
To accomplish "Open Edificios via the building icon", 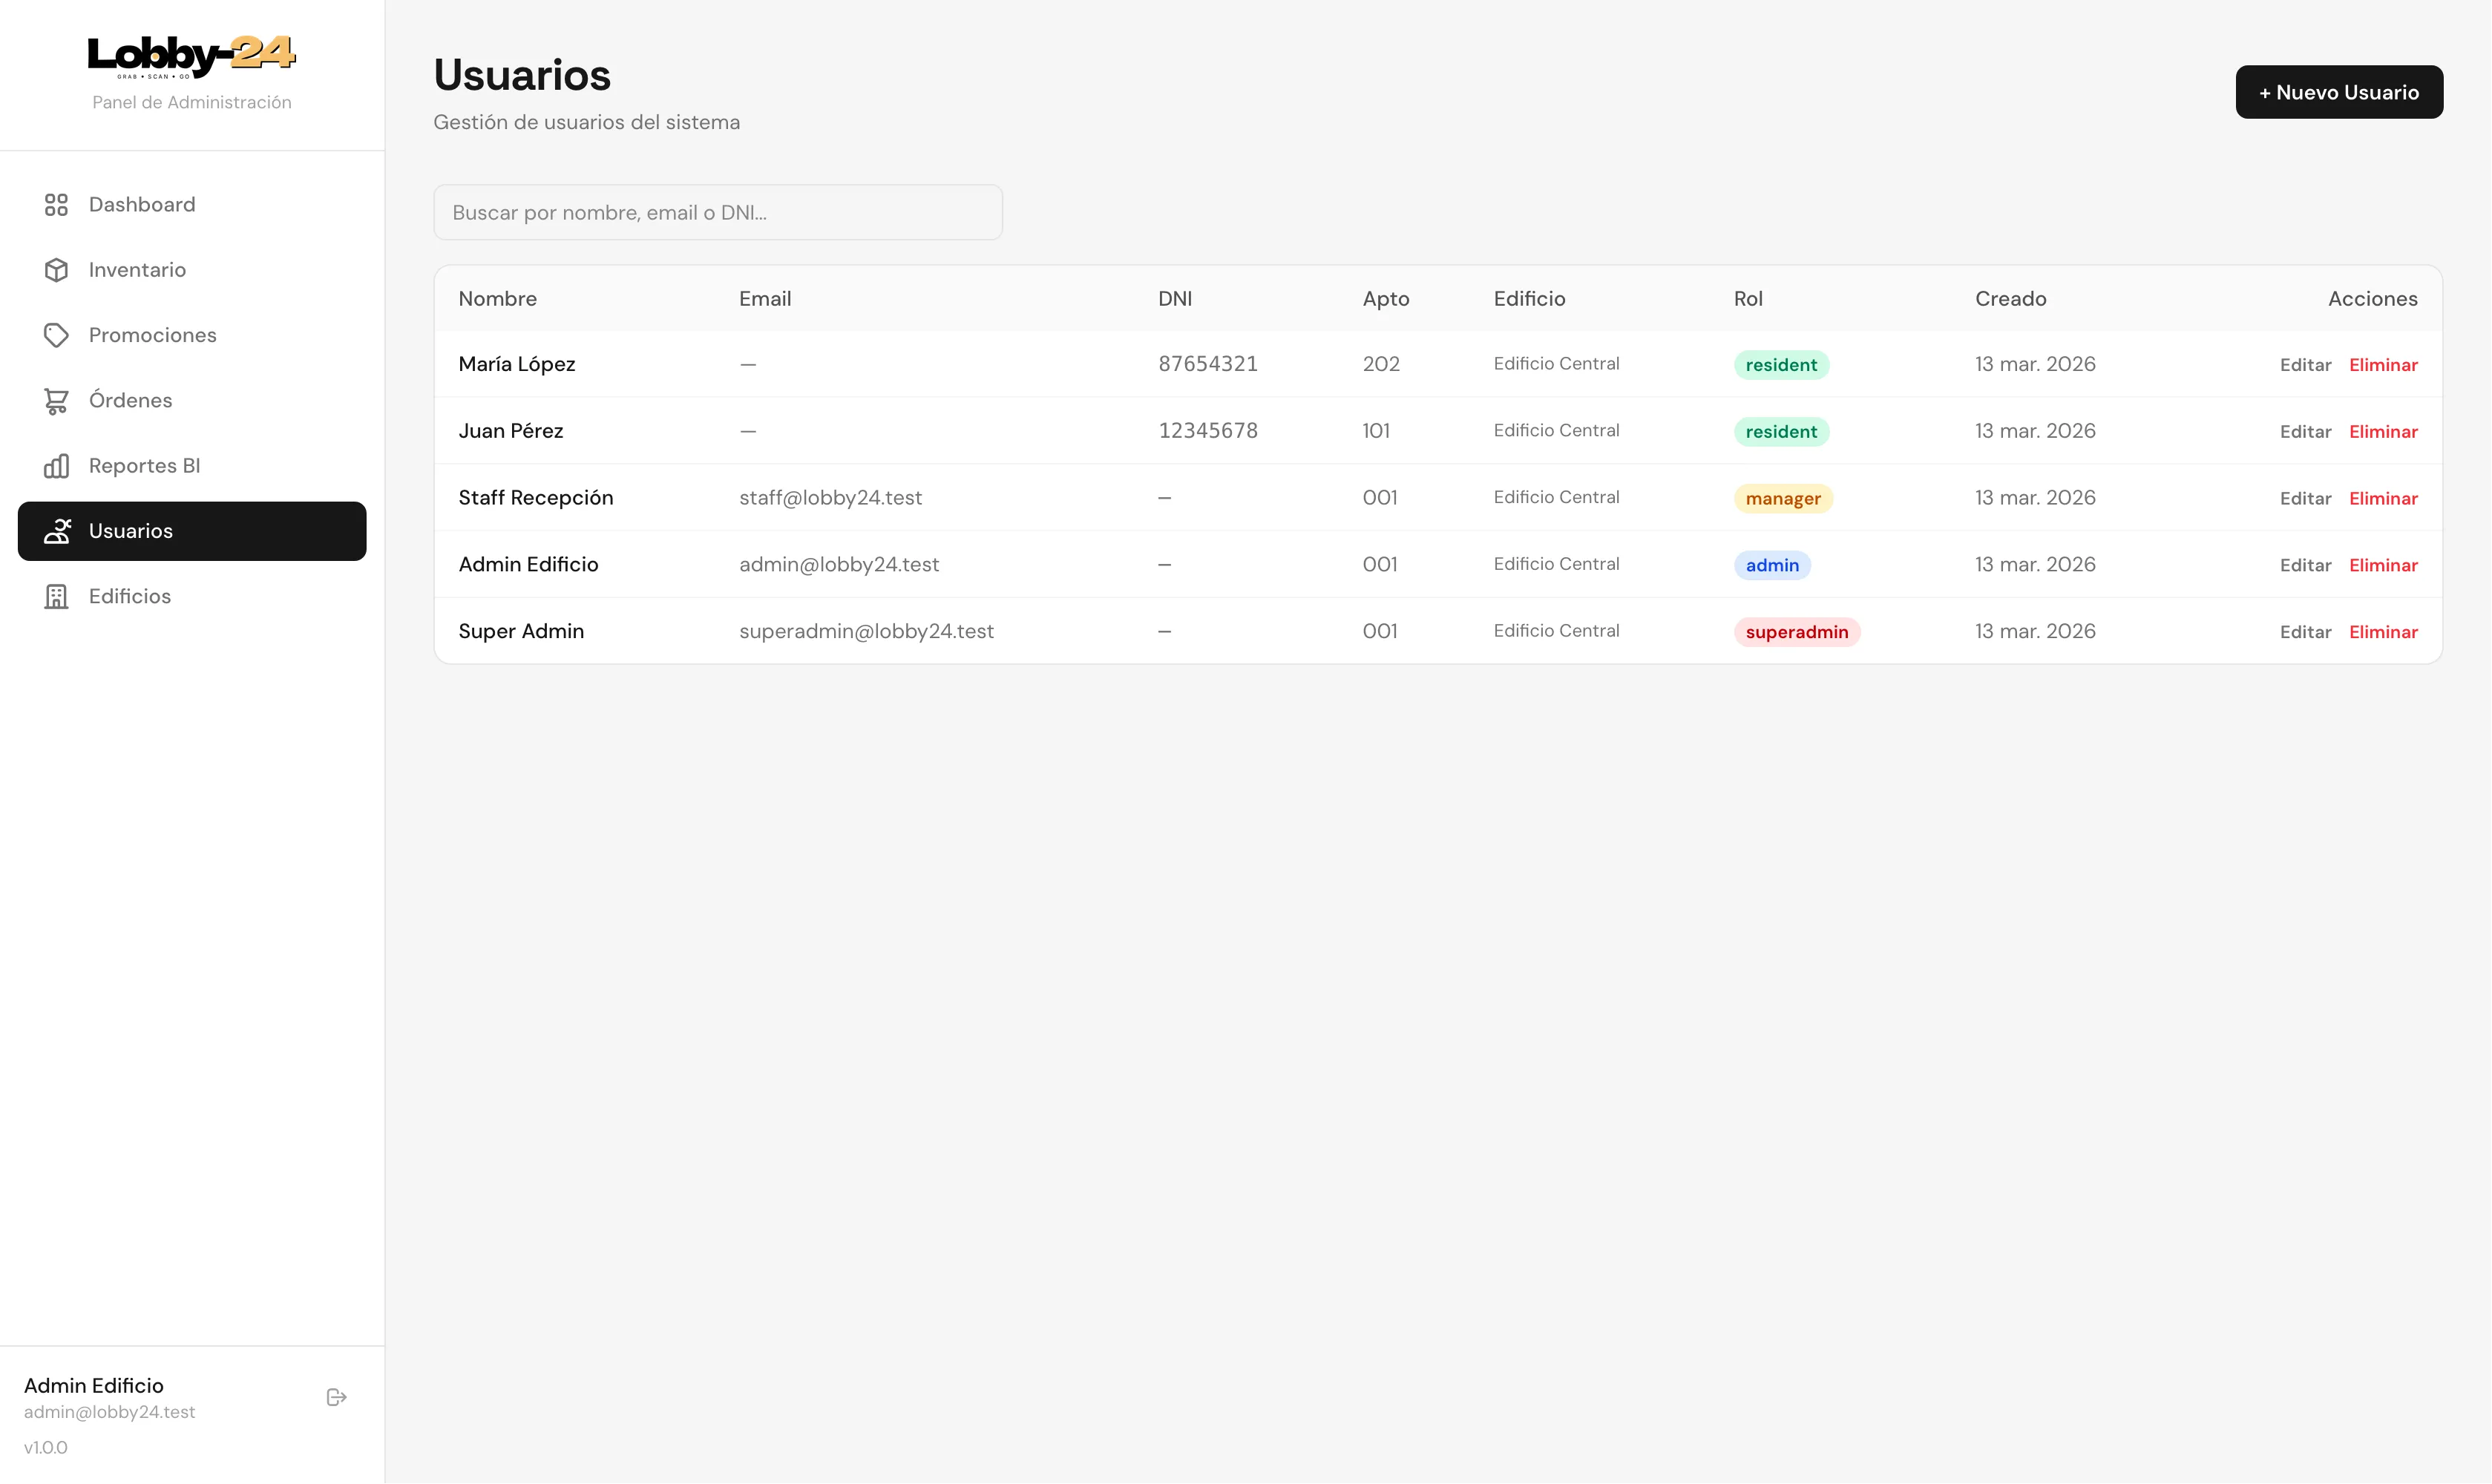I will tap(56, 596).
